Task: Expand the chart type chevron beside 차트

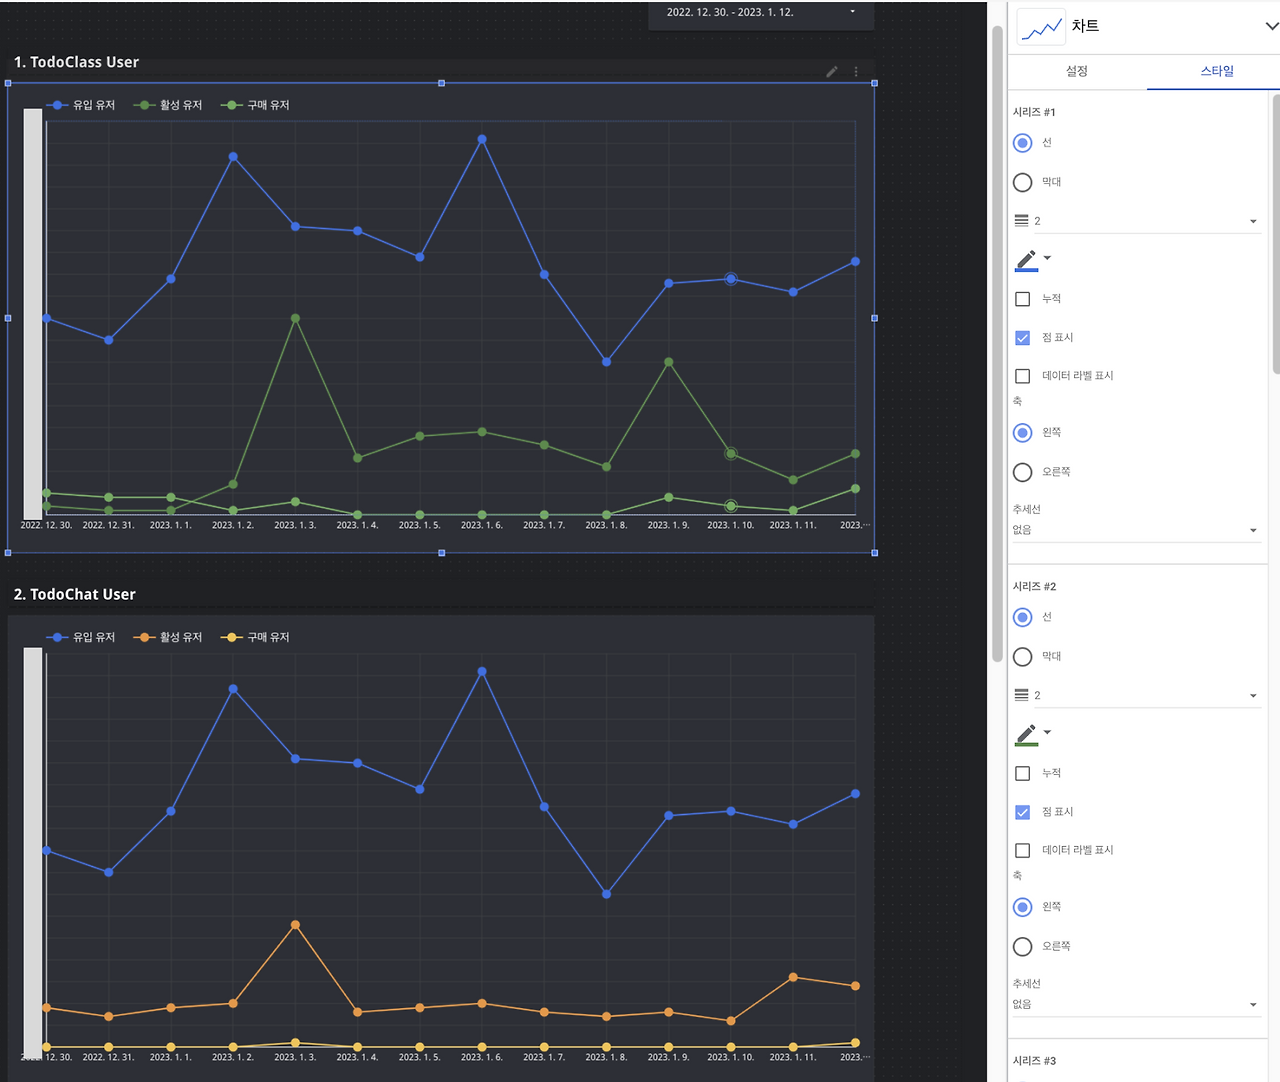Action: pos(1271,26)
